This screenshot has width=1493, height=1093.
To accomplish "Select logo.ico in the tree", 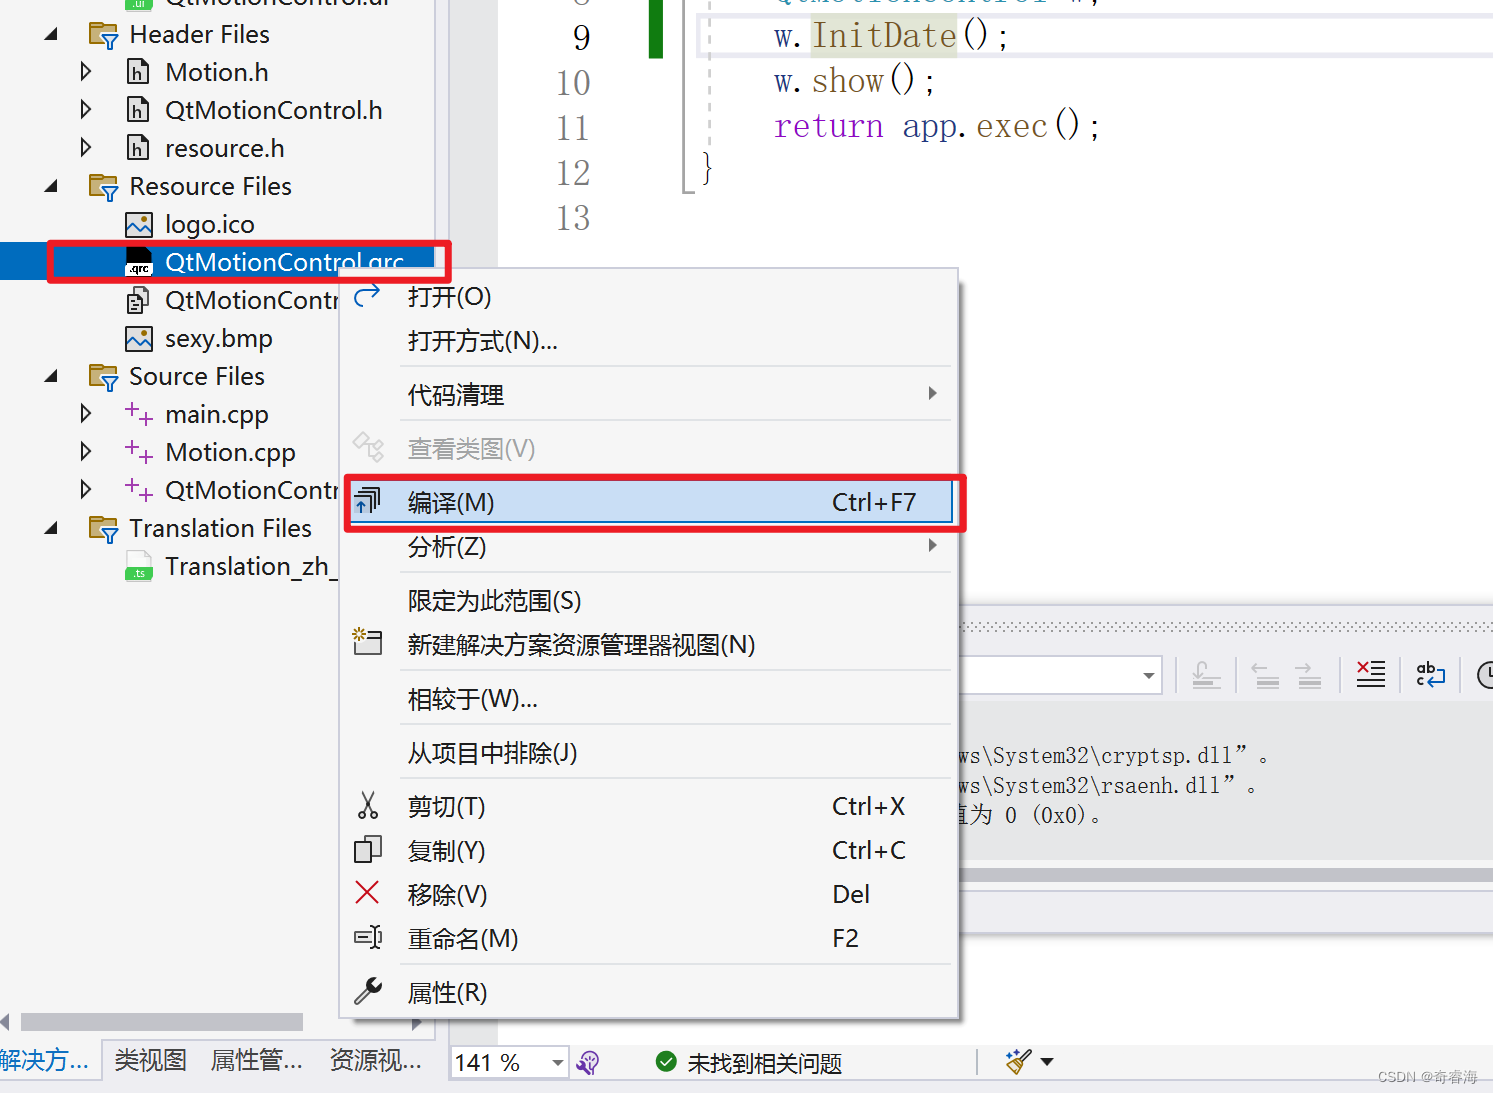I will 210,224.
